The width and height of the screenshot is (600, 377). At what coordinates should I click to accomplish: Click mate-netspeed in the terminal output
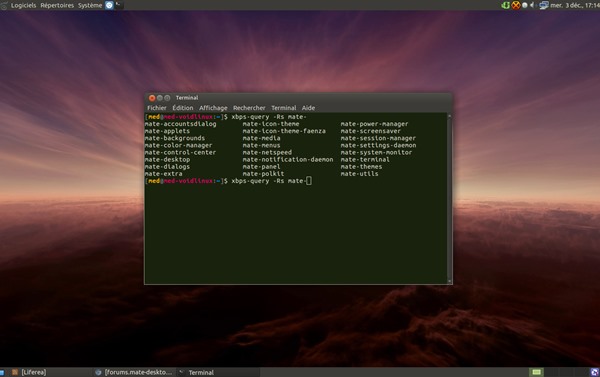click(x=267, y=152)
